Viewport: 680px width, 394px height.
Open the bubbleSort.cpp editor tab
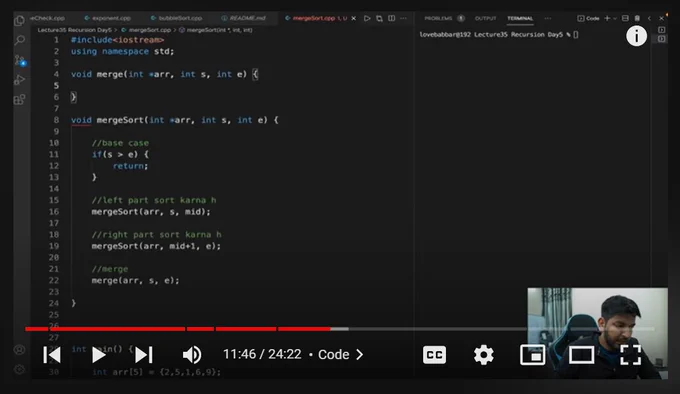tap(176, 18)
